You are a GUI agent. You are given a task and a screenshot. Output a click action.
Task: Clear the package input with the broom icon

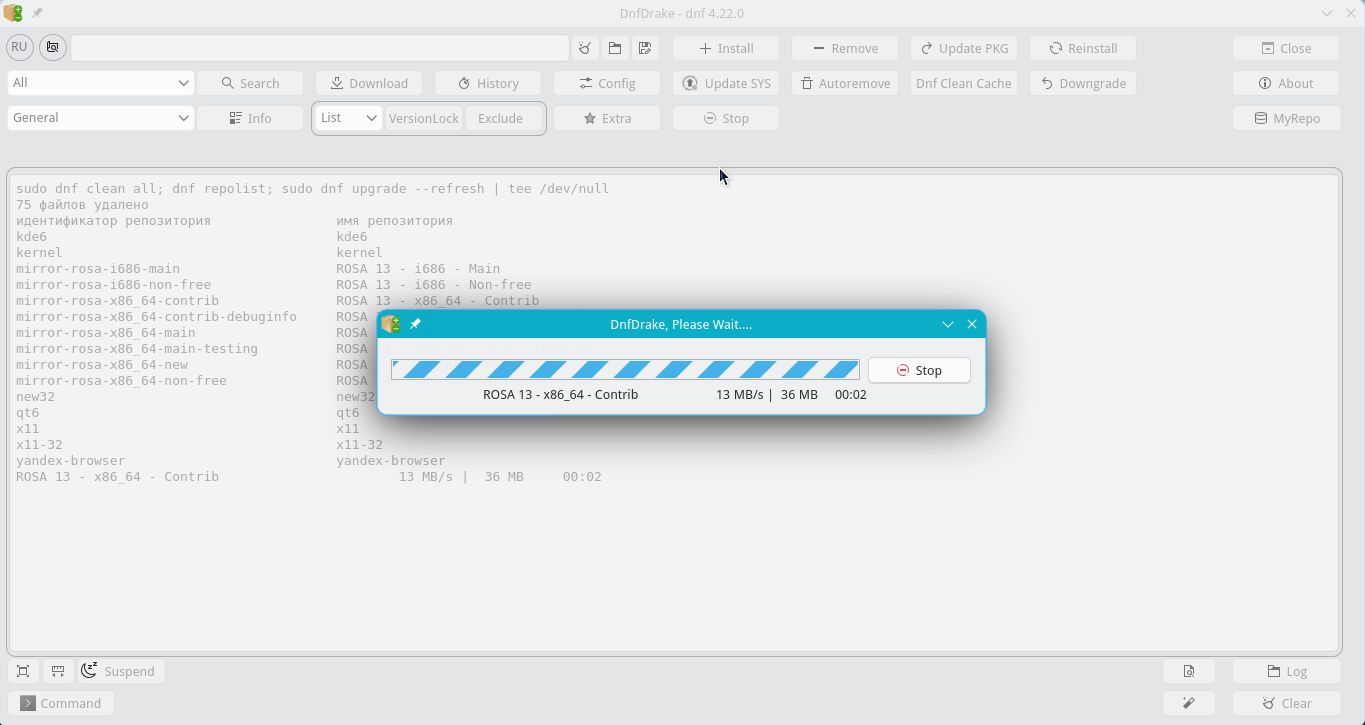click(x=585, y=48)
